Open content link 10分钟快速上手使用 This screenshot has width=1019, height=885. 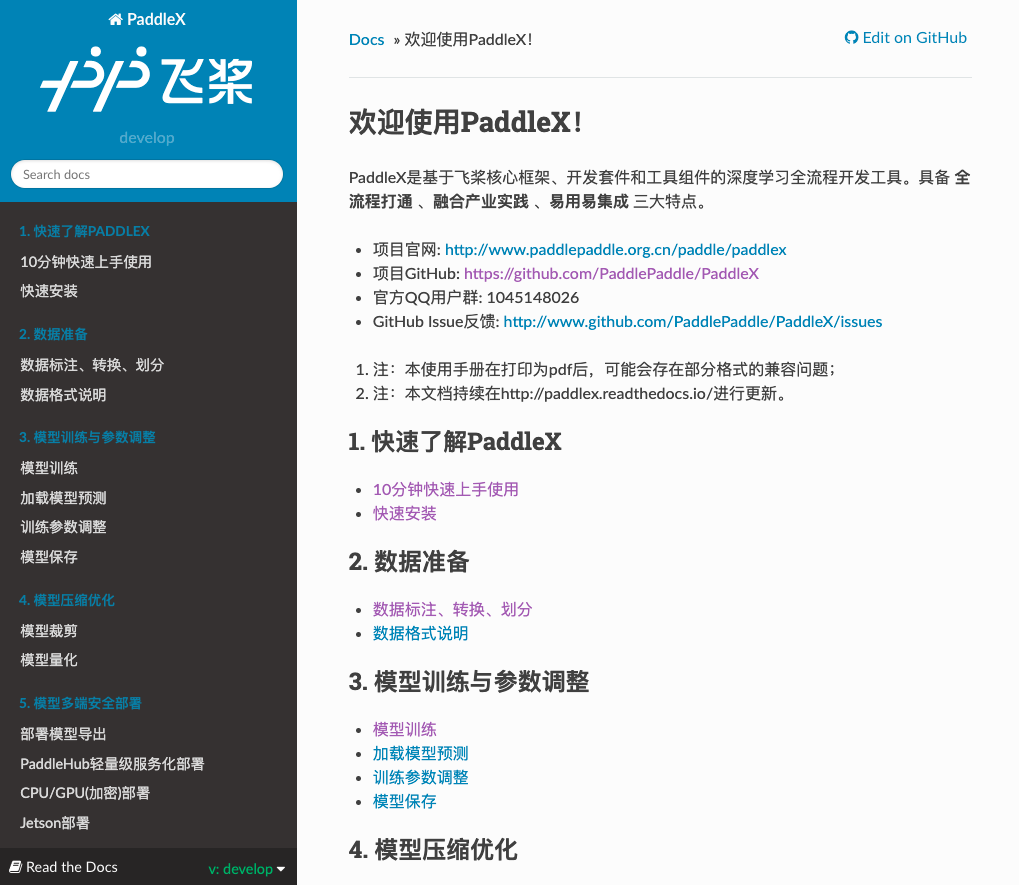click(445, 489)
